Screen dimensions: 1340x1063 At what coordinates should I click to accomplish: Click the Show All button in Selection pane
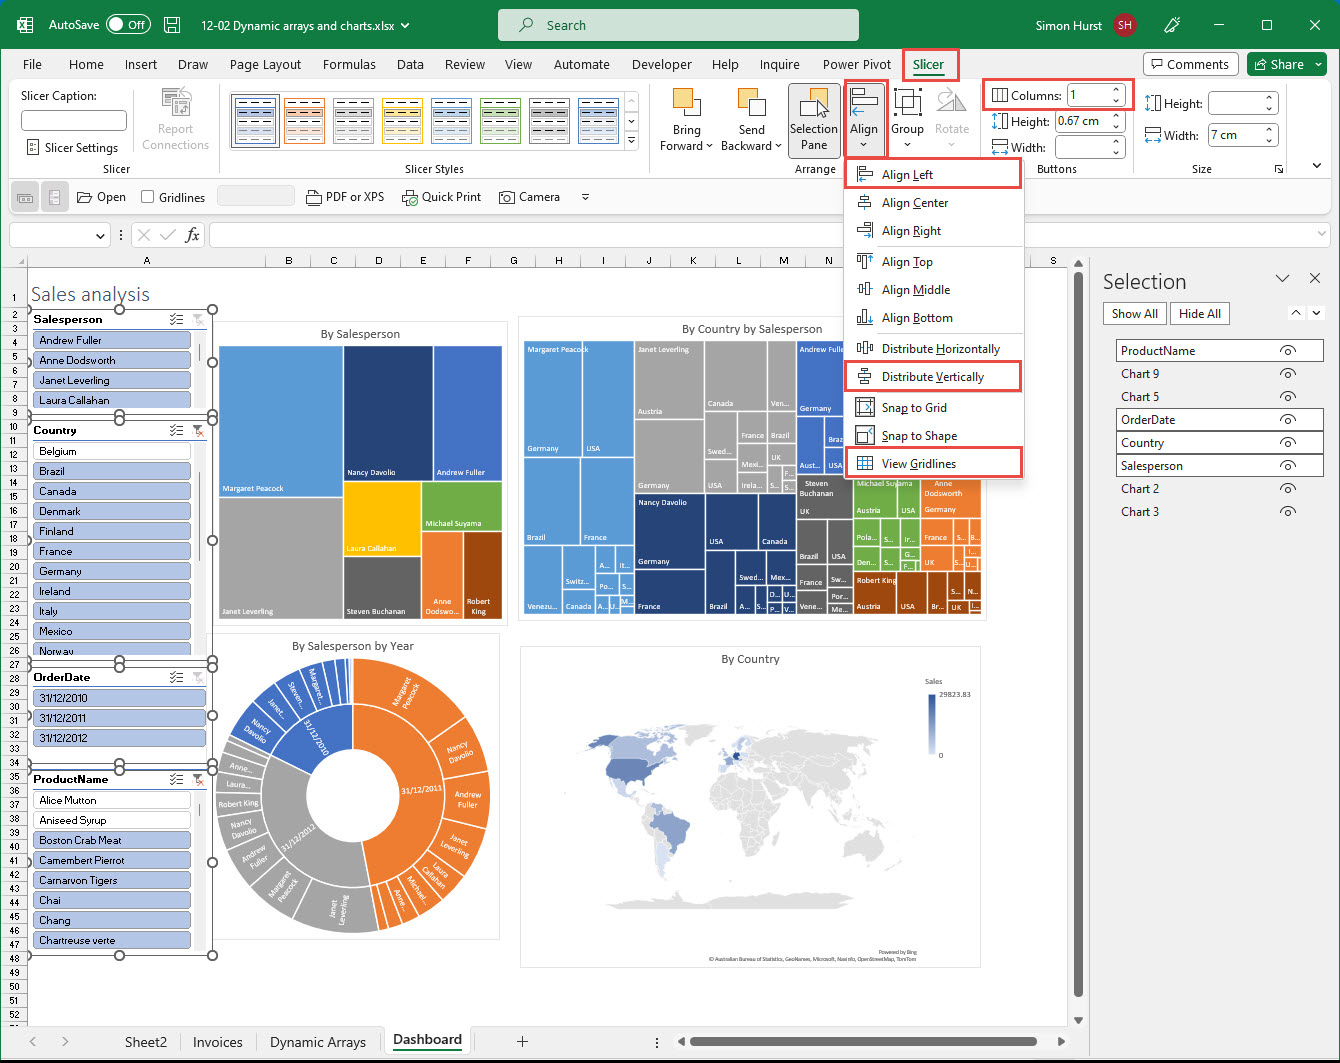1134,313
